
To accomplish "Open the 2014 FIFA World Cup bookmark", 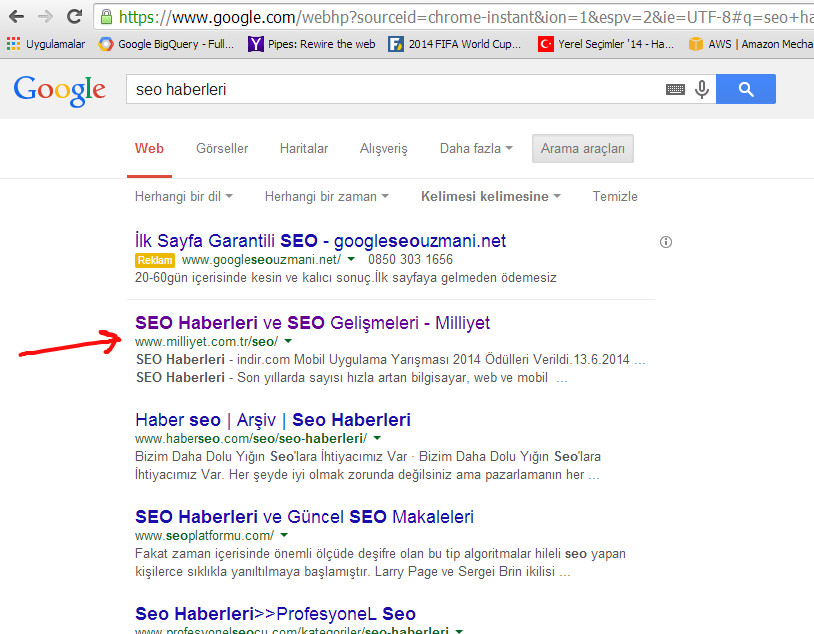I will [x=455, y=44].
